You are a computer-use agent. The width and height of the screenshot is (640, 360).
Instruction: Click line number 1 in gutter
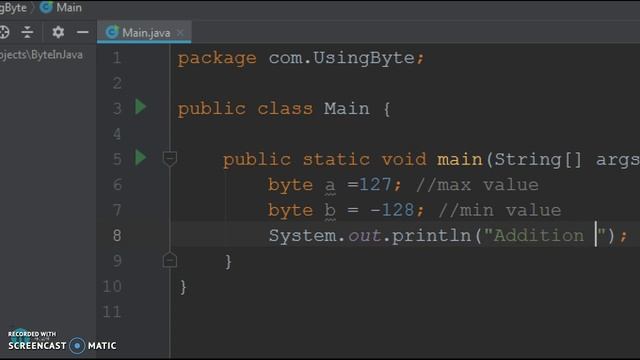click(117, 58)
